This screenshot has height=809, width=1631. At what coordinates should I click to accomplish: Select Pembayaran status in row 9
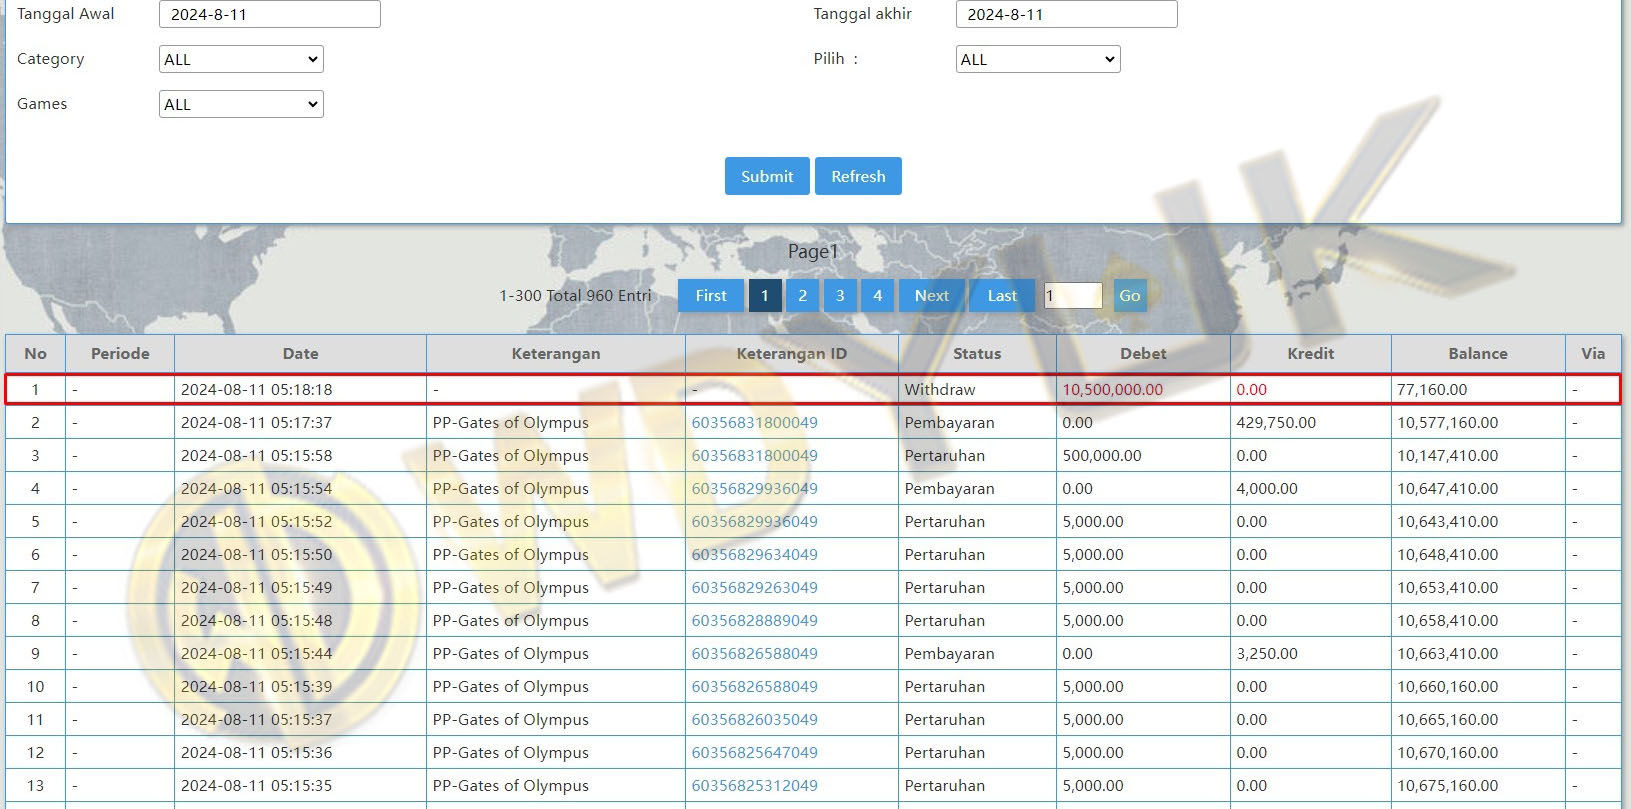point(949,653)
